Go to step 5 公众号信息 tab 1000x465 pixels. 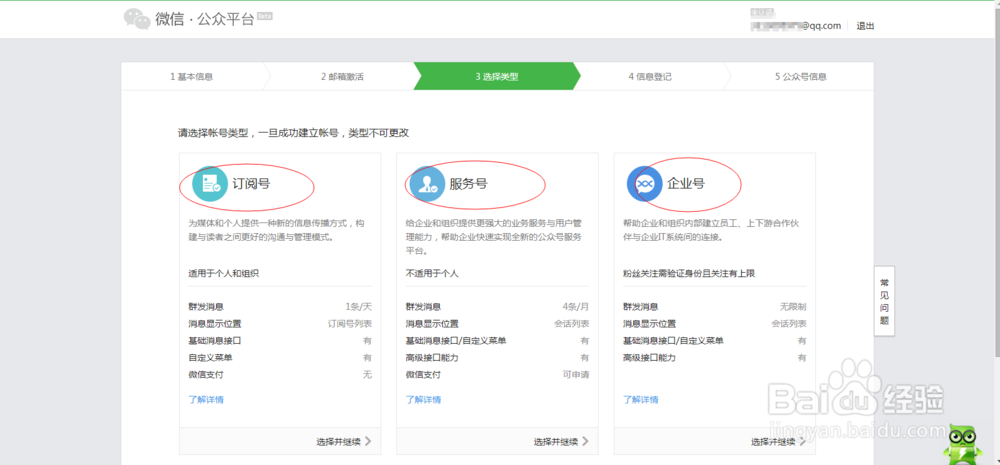(x=801, y=77)
